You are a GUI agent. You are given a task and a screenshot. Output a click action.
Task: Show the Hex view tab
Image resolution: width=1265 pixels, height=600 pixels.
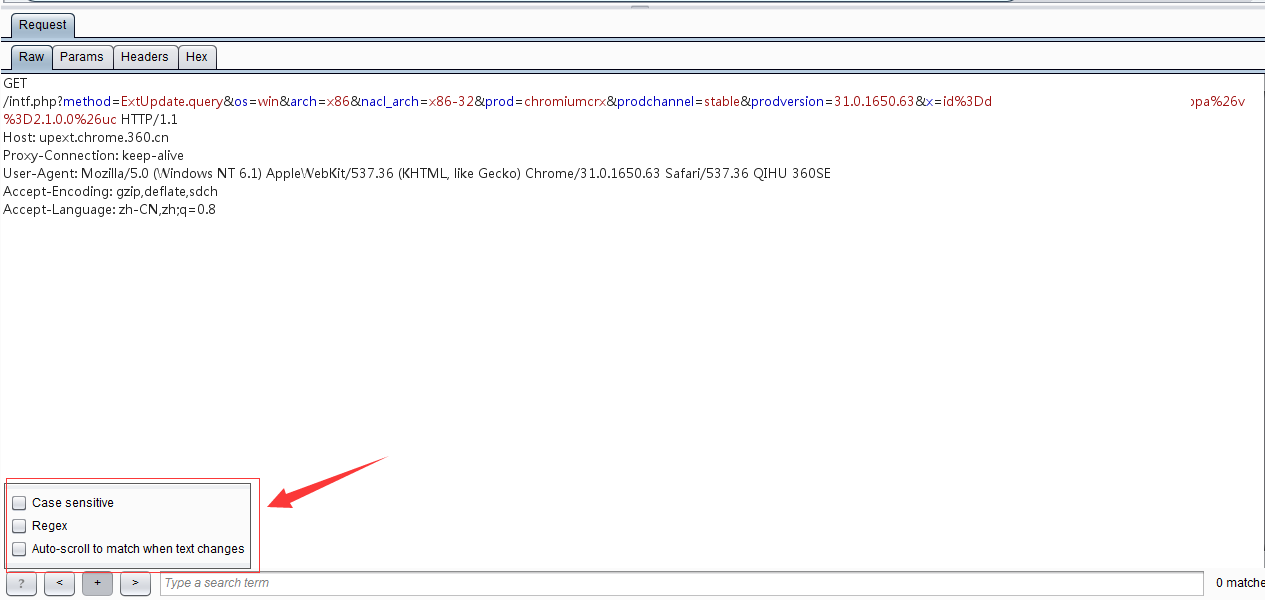point(197,57)
